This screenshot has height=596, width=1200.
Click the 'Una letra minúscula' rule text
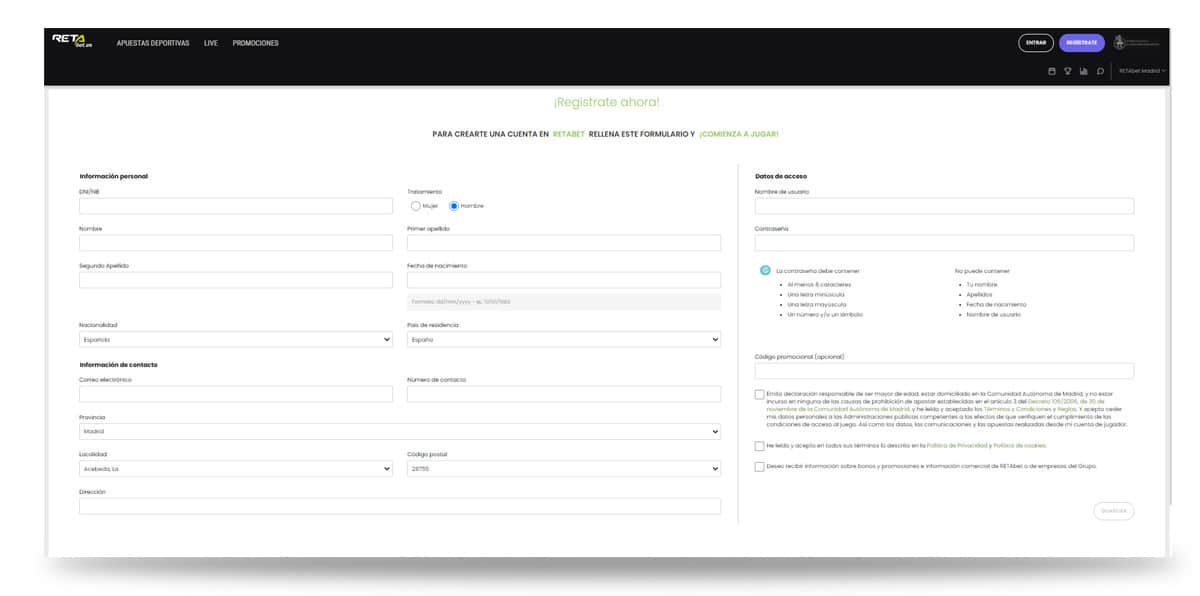point(816,295)
